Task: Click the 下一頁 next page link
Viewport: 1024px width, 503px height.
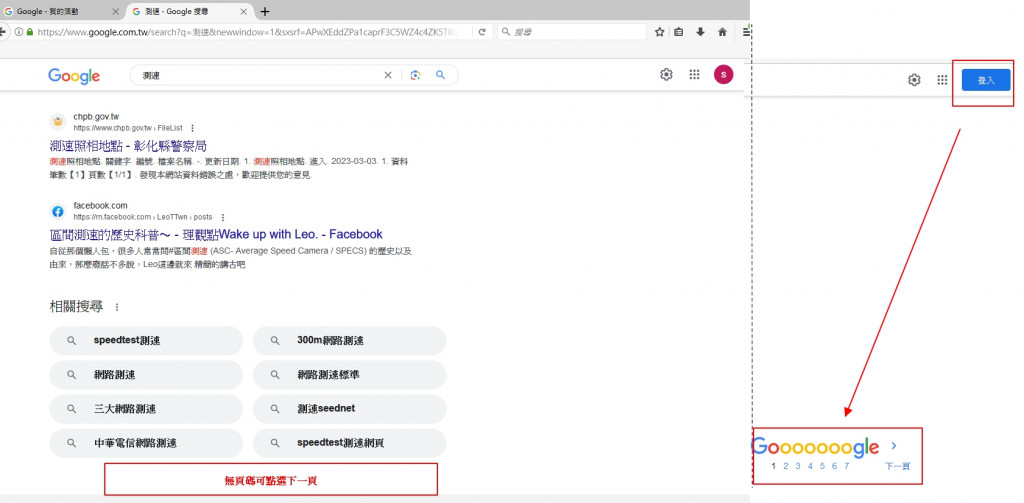Action: (897, 466)
